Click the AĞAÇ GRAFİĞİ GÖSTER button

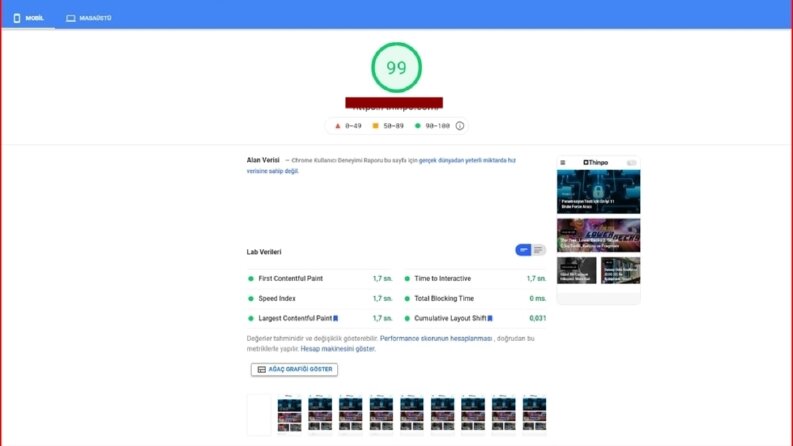(x=294, y=370)
